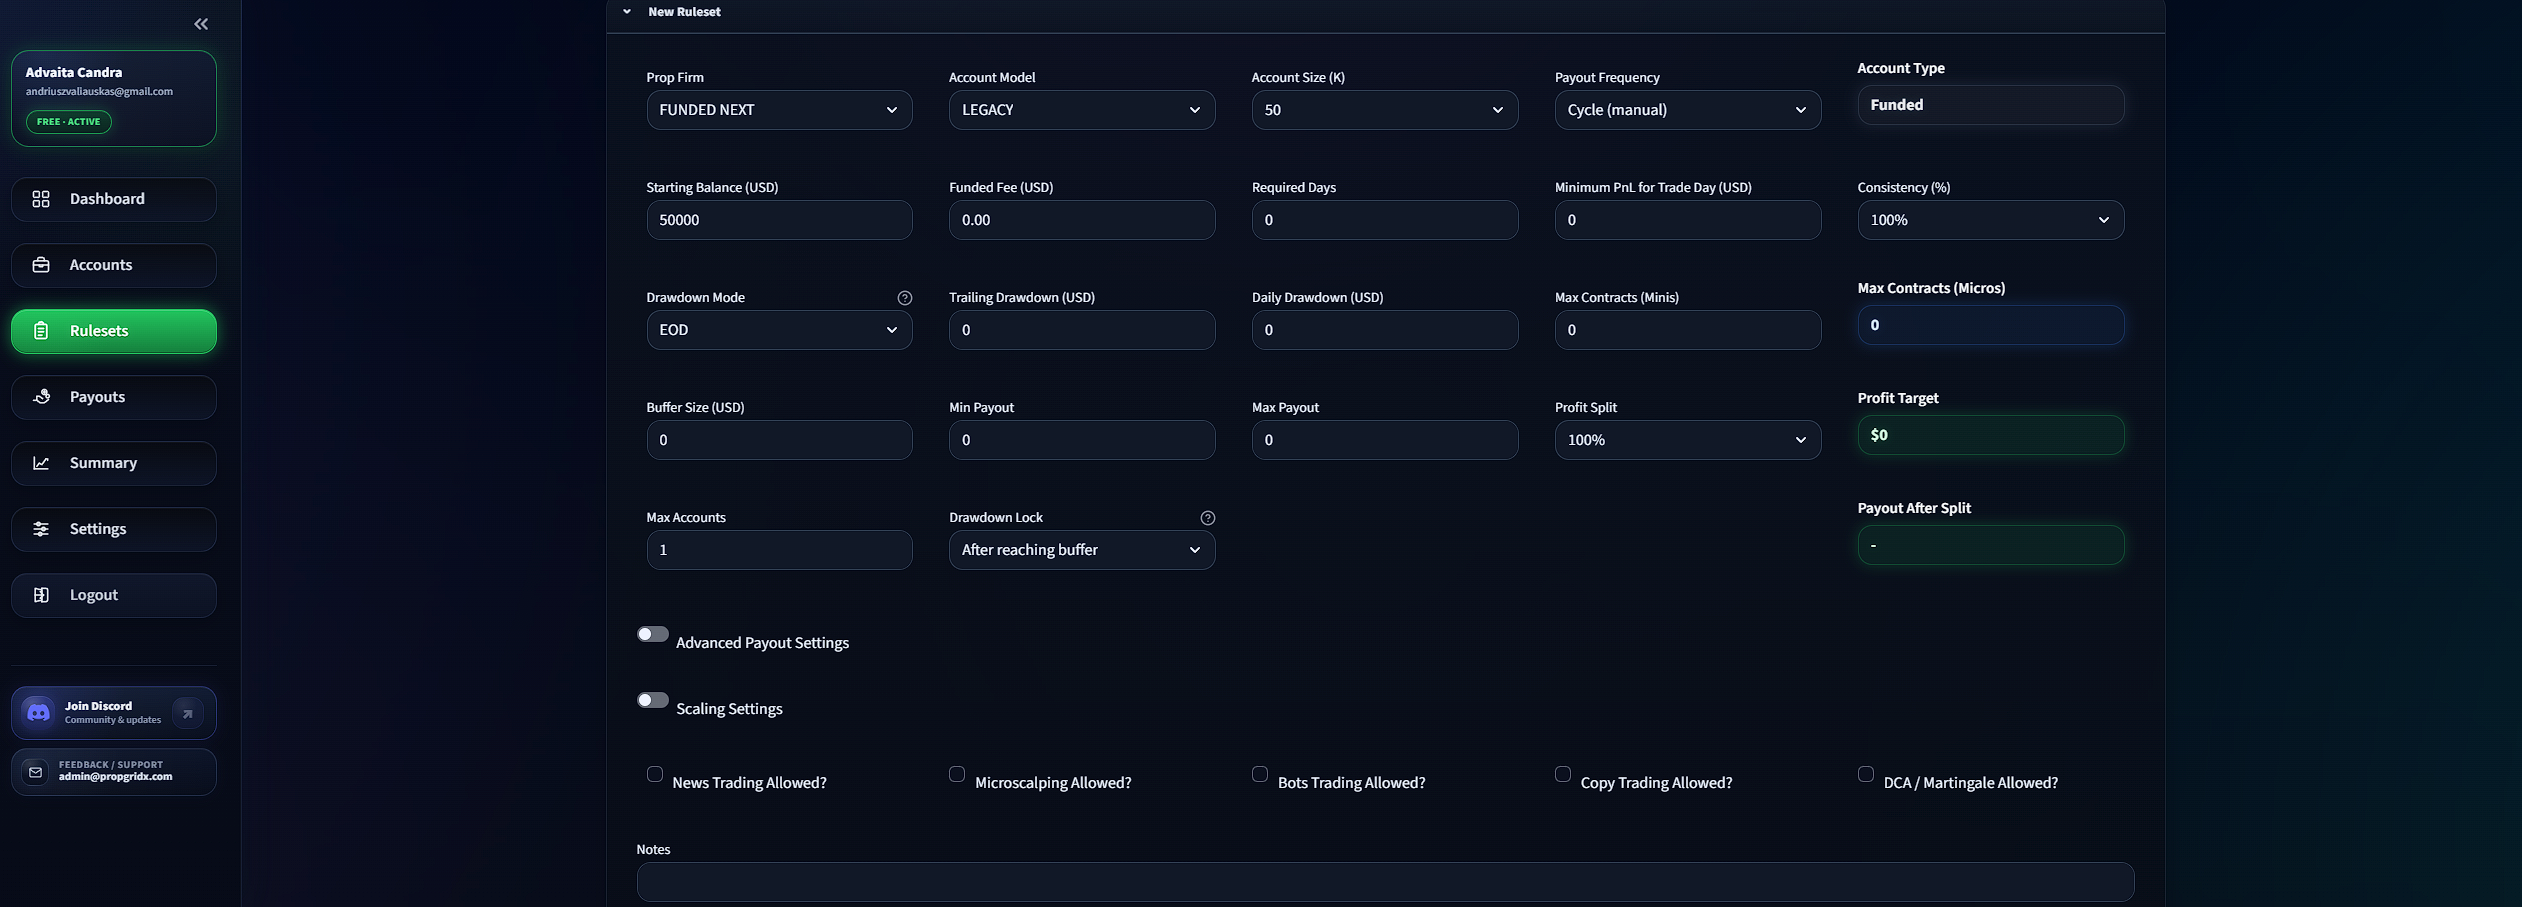Screen dimensions: 2522x907
Task: Collapse the New Ruleset section
Action: tap(627, 12)
